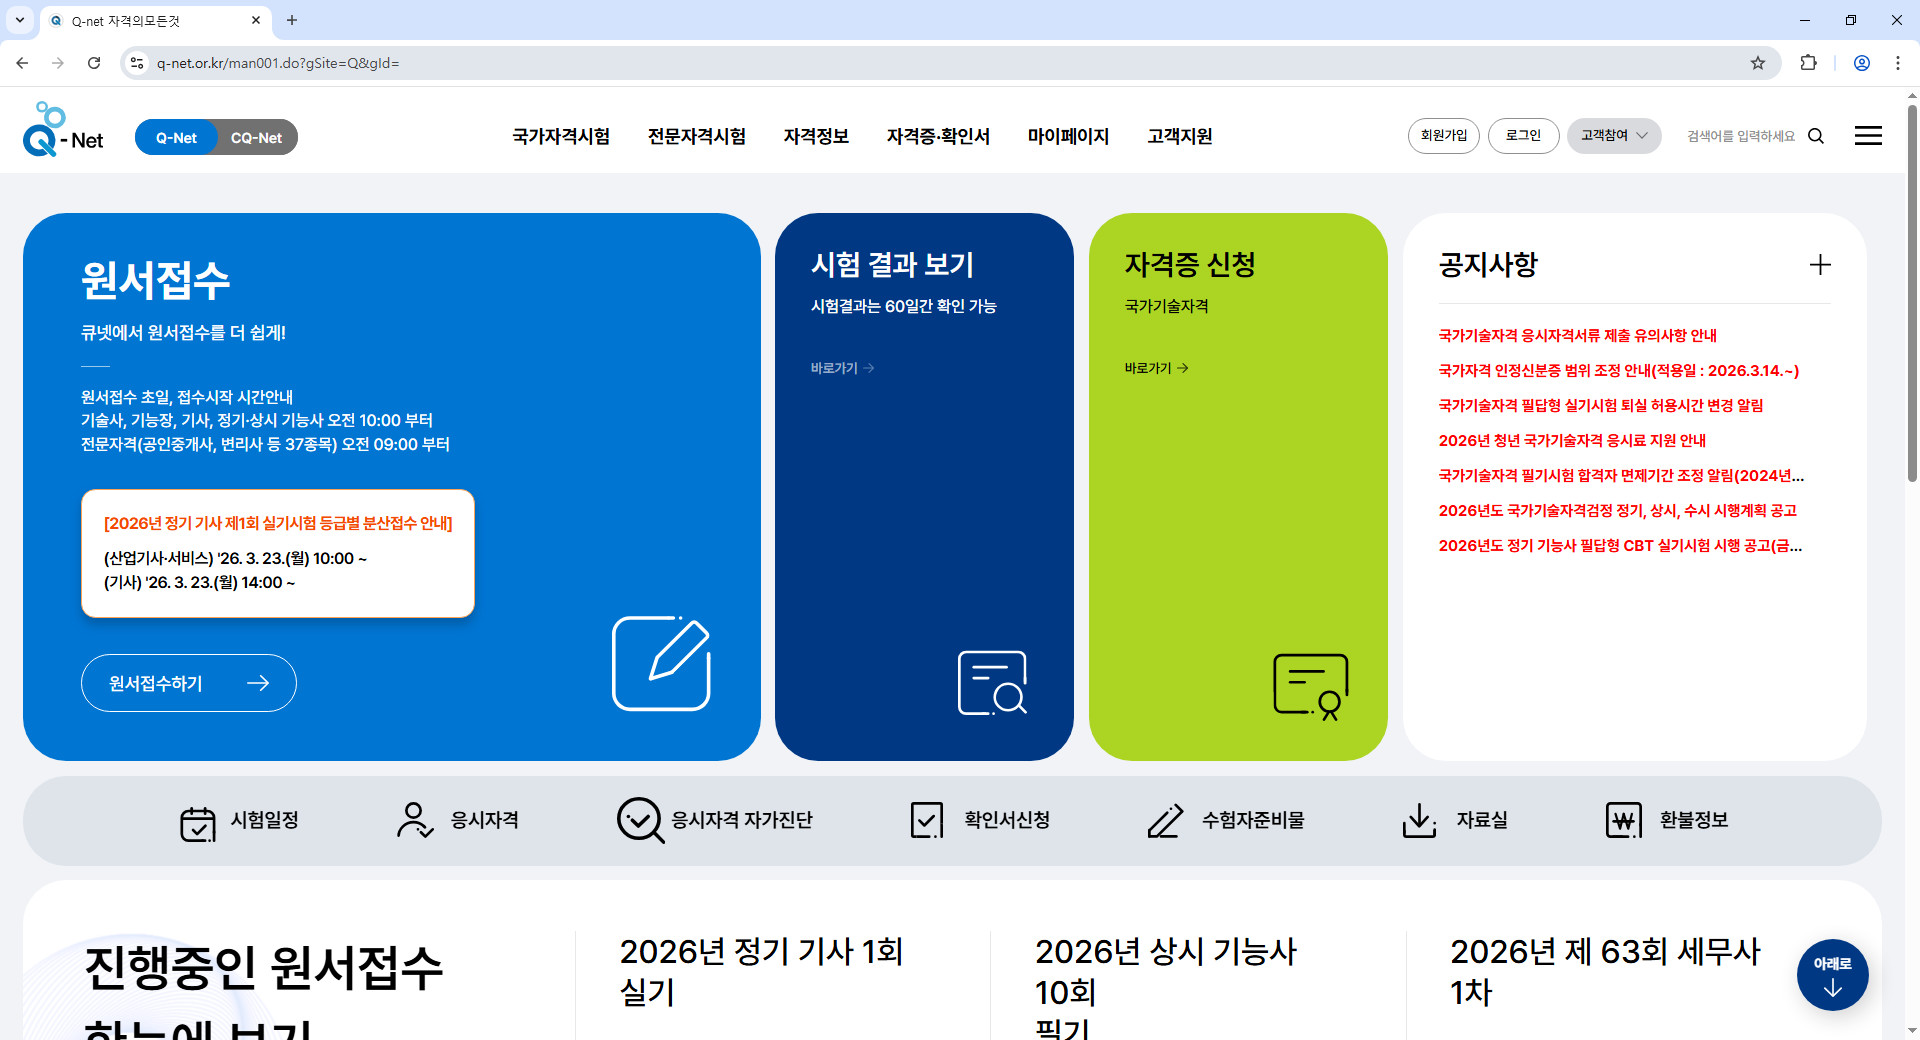Click the 응시자격 person icon
Viewport: 1920px width, 1040px height.
point(414,820)
